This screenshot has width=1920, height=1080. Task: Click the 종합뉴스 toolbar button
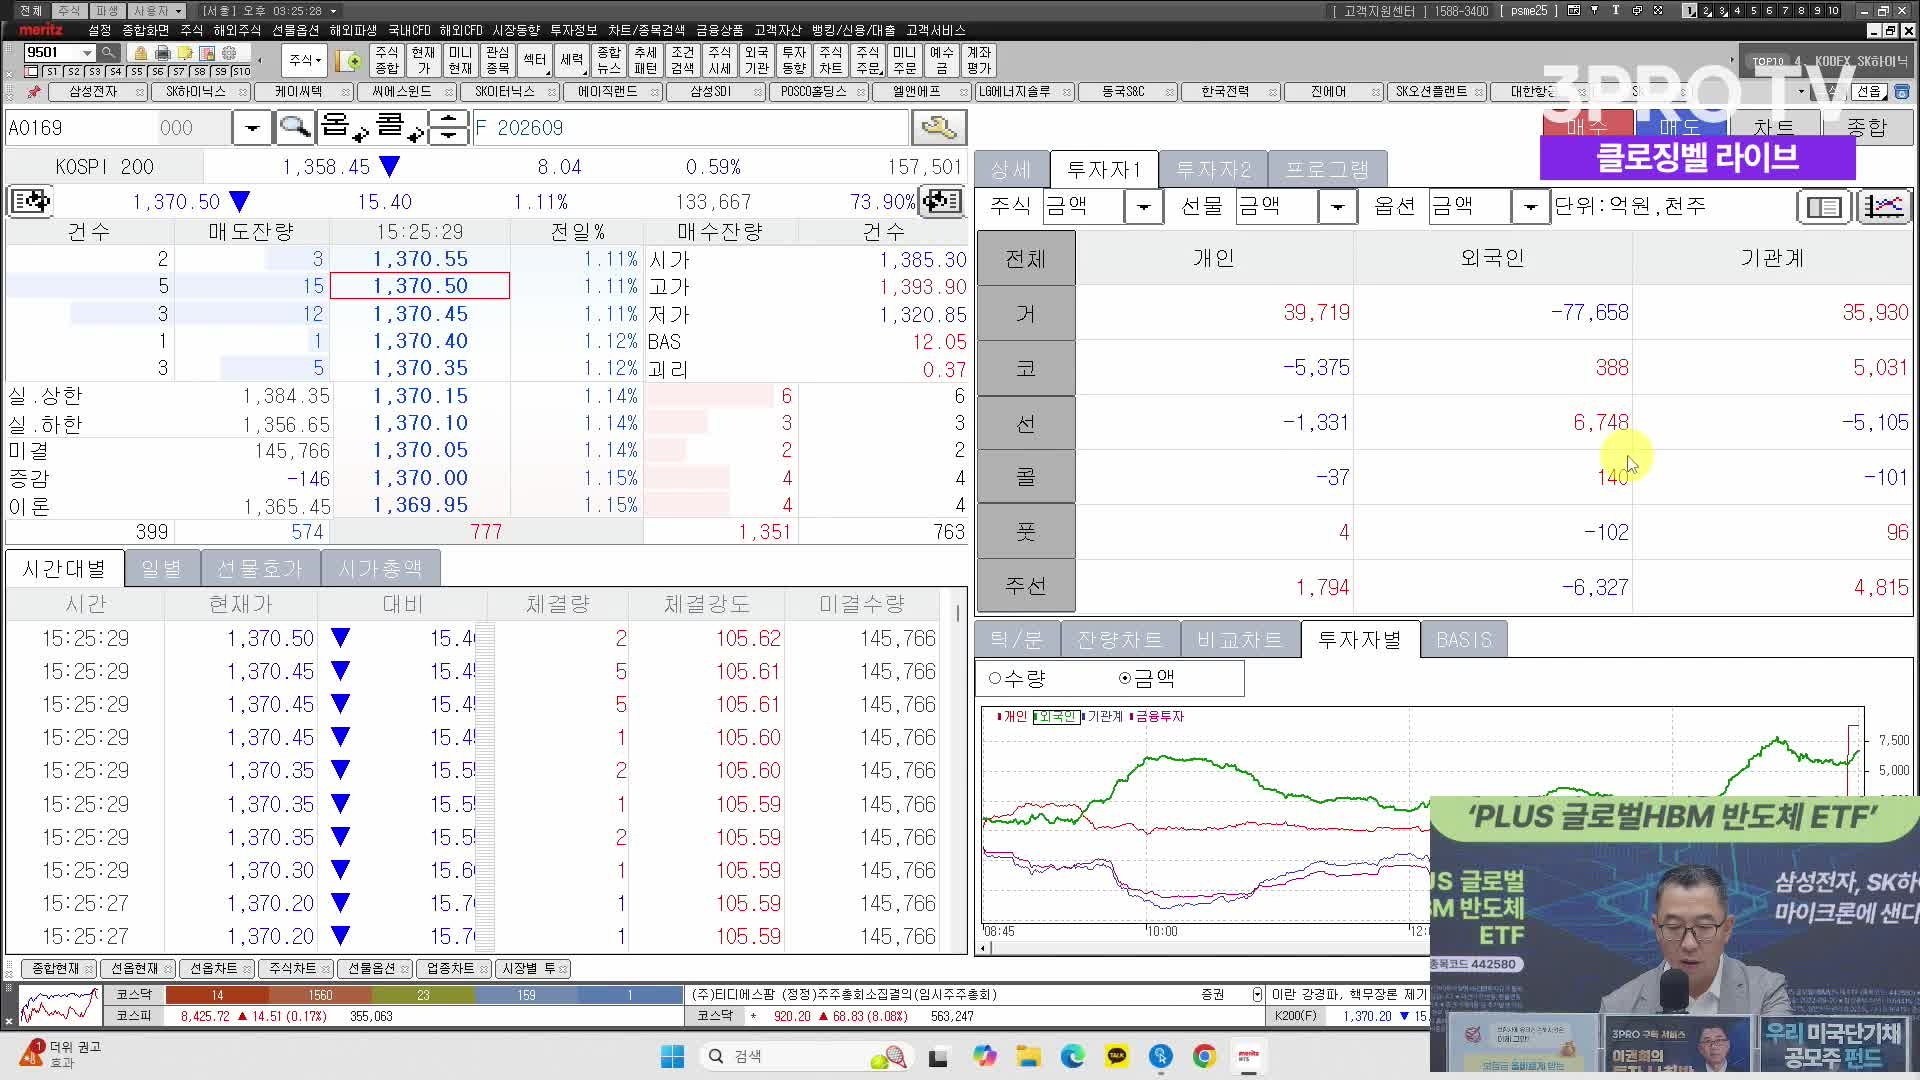pyautogui.click(x=608, y=60)
